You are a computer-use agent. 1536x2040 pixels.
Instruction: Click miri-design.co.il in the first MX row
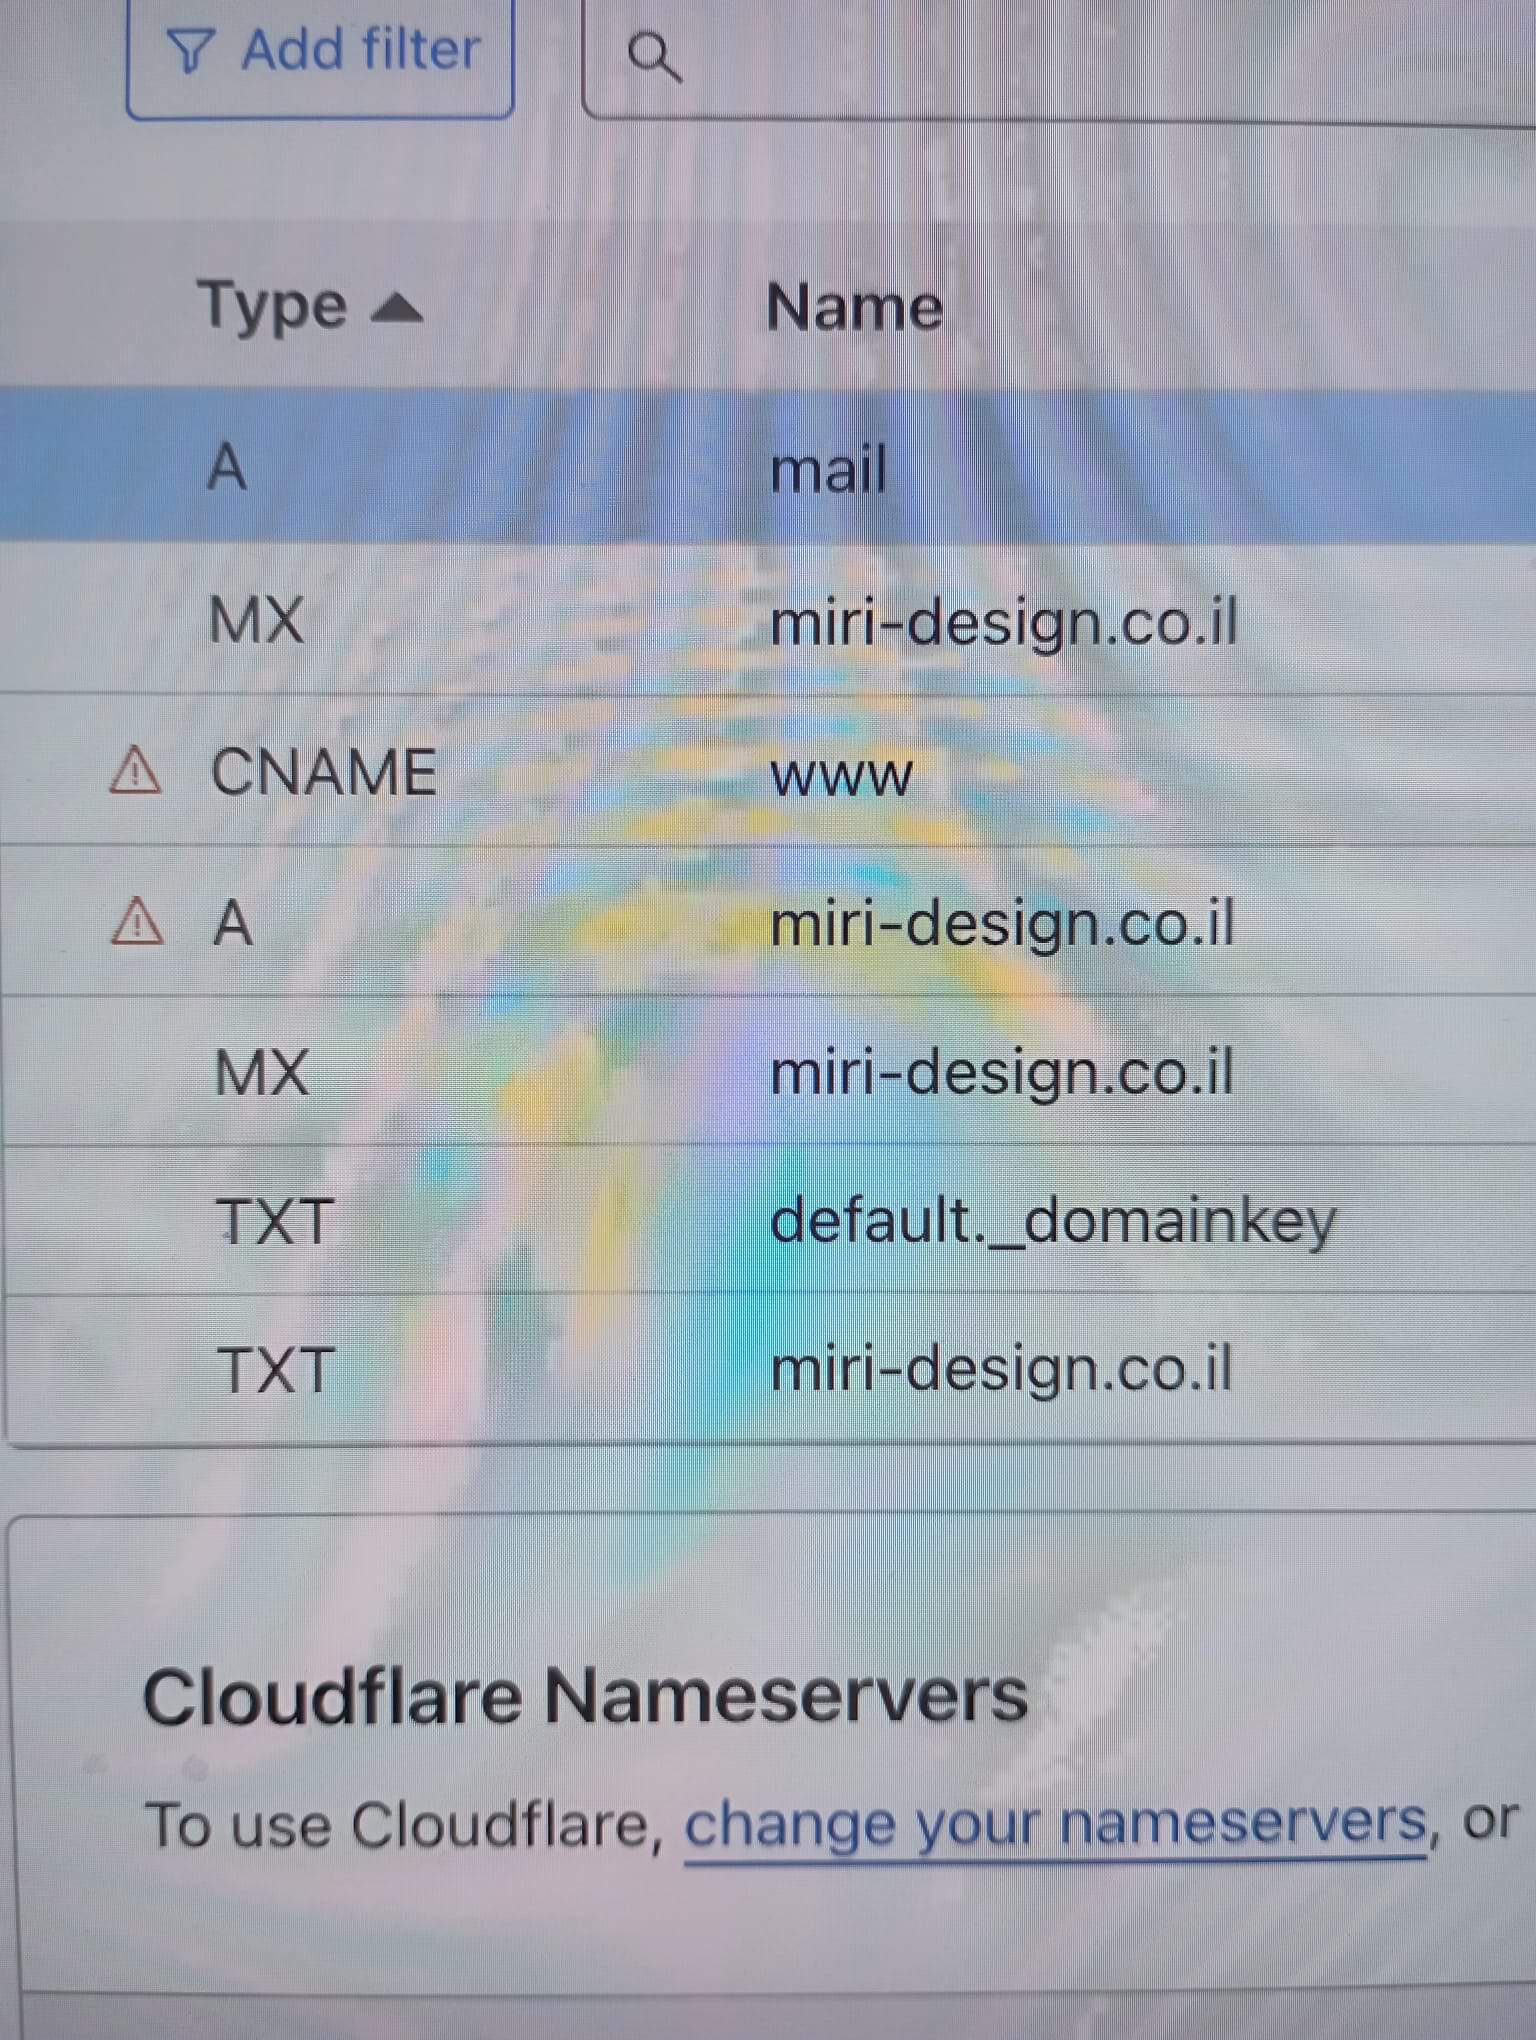click(1003, 622)
